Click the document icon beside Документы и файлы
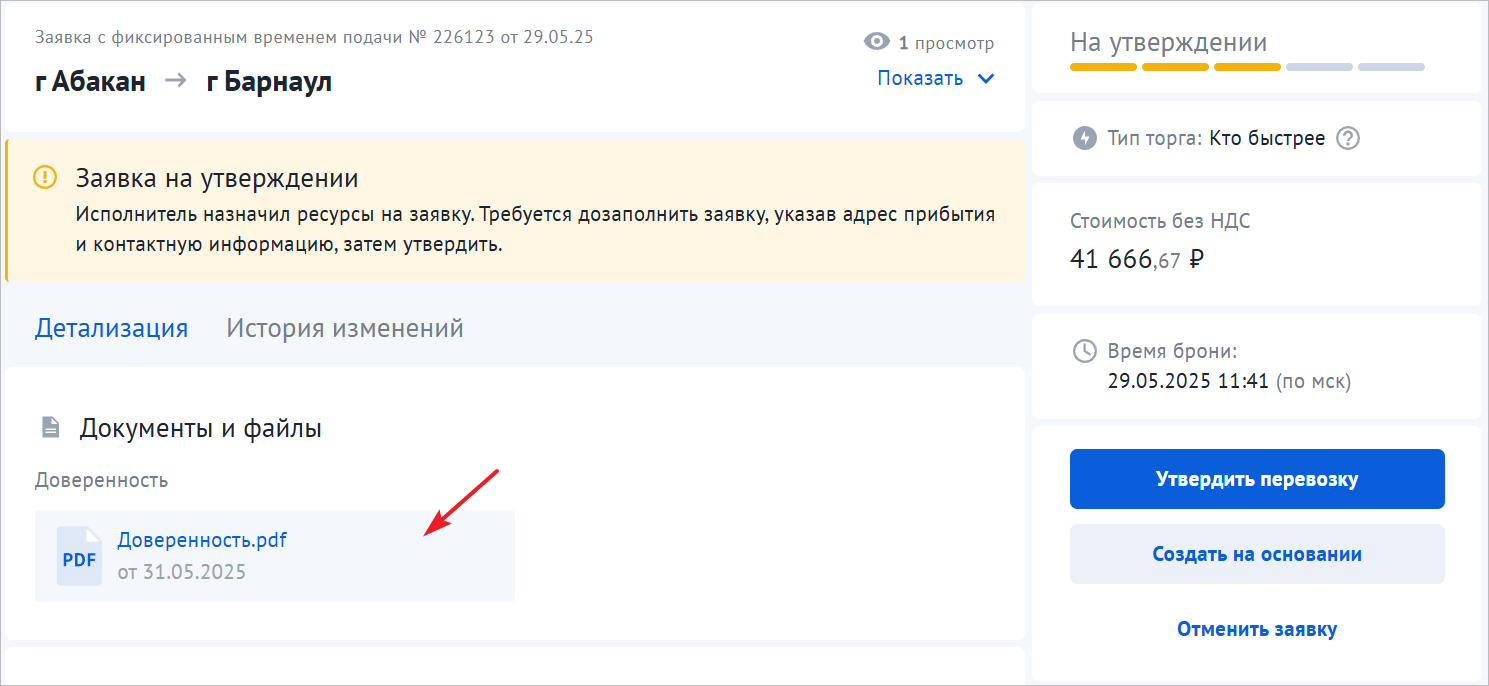This screenshot has height=686, width=1489. pos(50,429)
